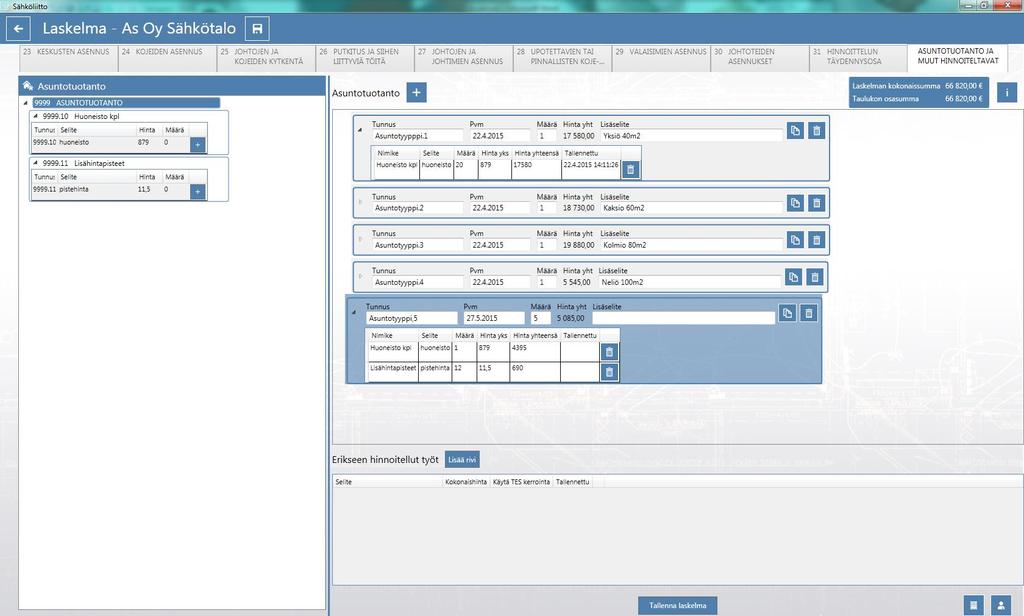Copy the Asuntotyyppi.1 entry
1024x616 pixels.
click(795, 131)
